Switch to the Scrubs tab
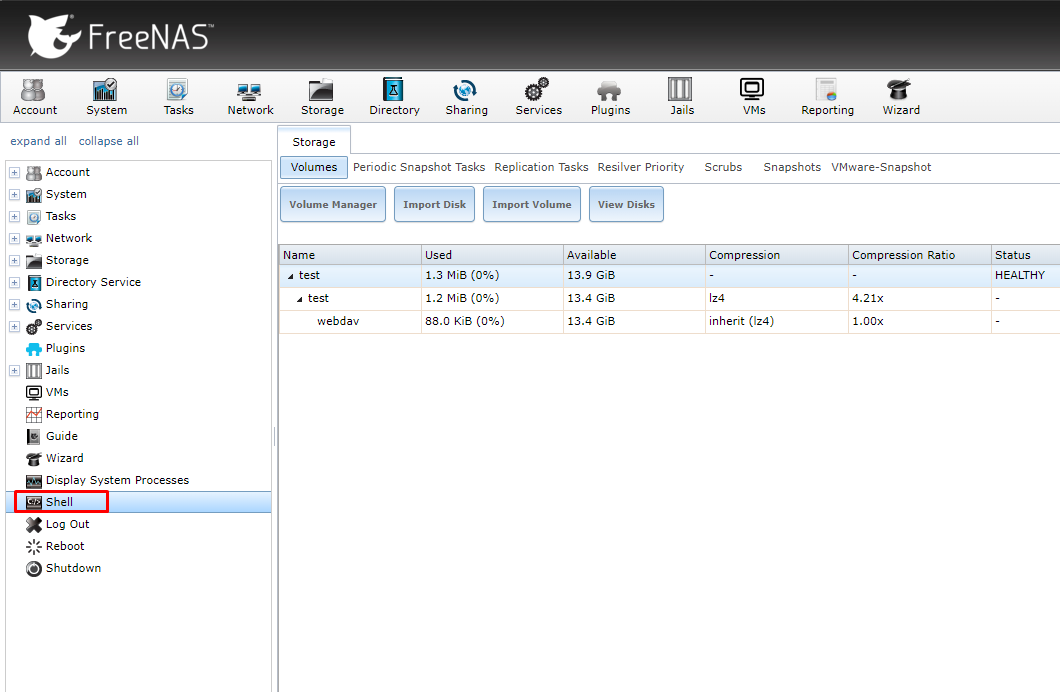This screenshot has height=692, width=1060. pos(723,167)
